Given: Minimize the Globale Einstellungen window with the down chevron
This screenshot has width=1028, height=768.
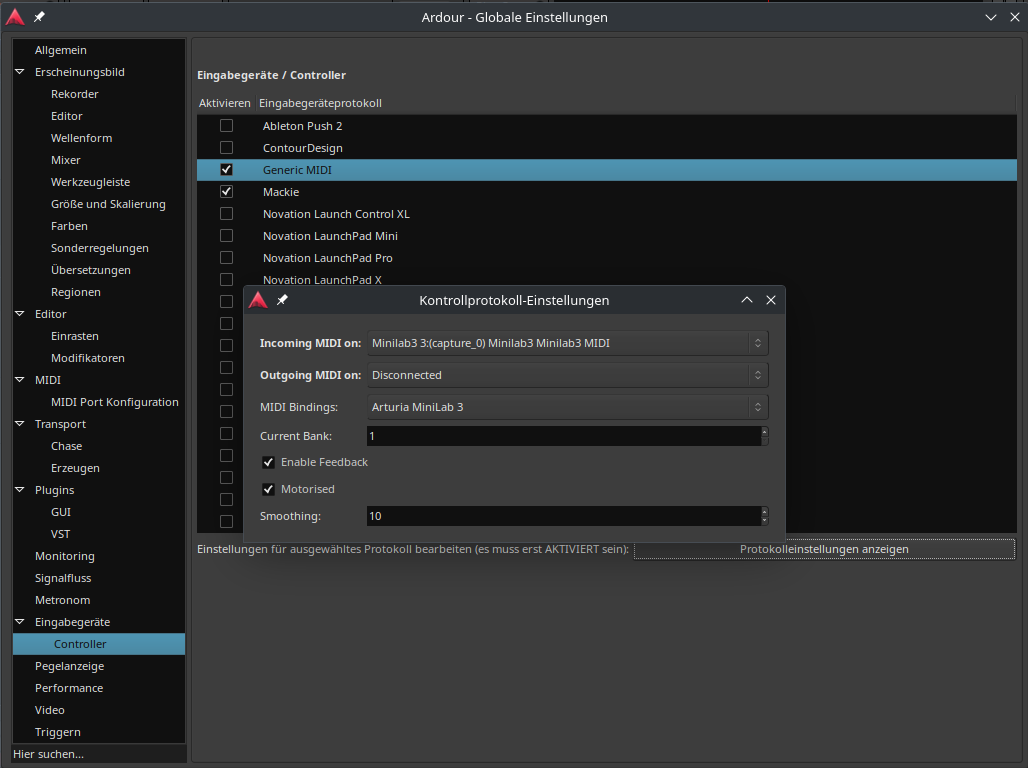Looking at the screenshot, I should (x=991, y=17).
